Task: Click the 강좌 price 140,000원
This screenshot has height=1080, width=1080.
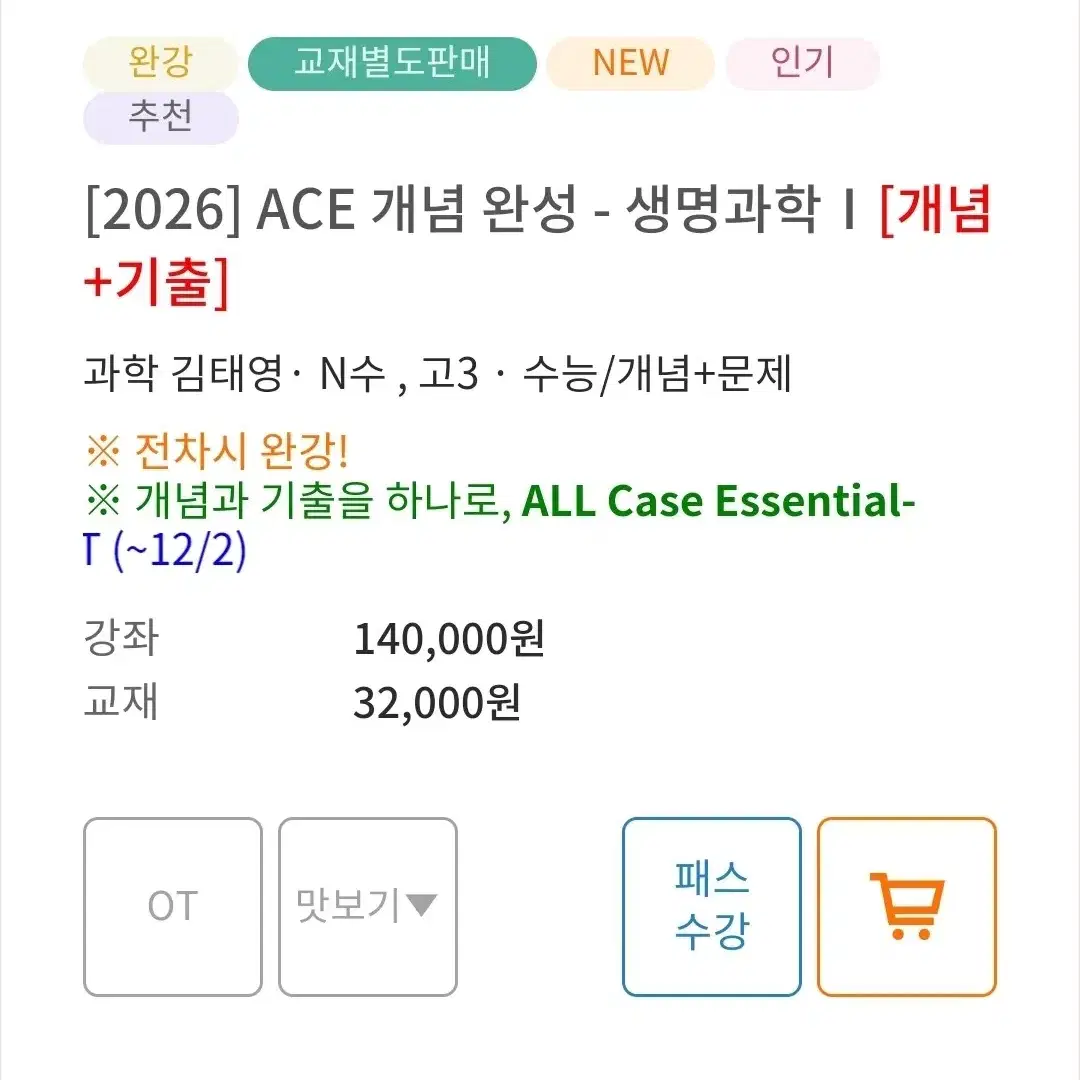Action: 448,638
